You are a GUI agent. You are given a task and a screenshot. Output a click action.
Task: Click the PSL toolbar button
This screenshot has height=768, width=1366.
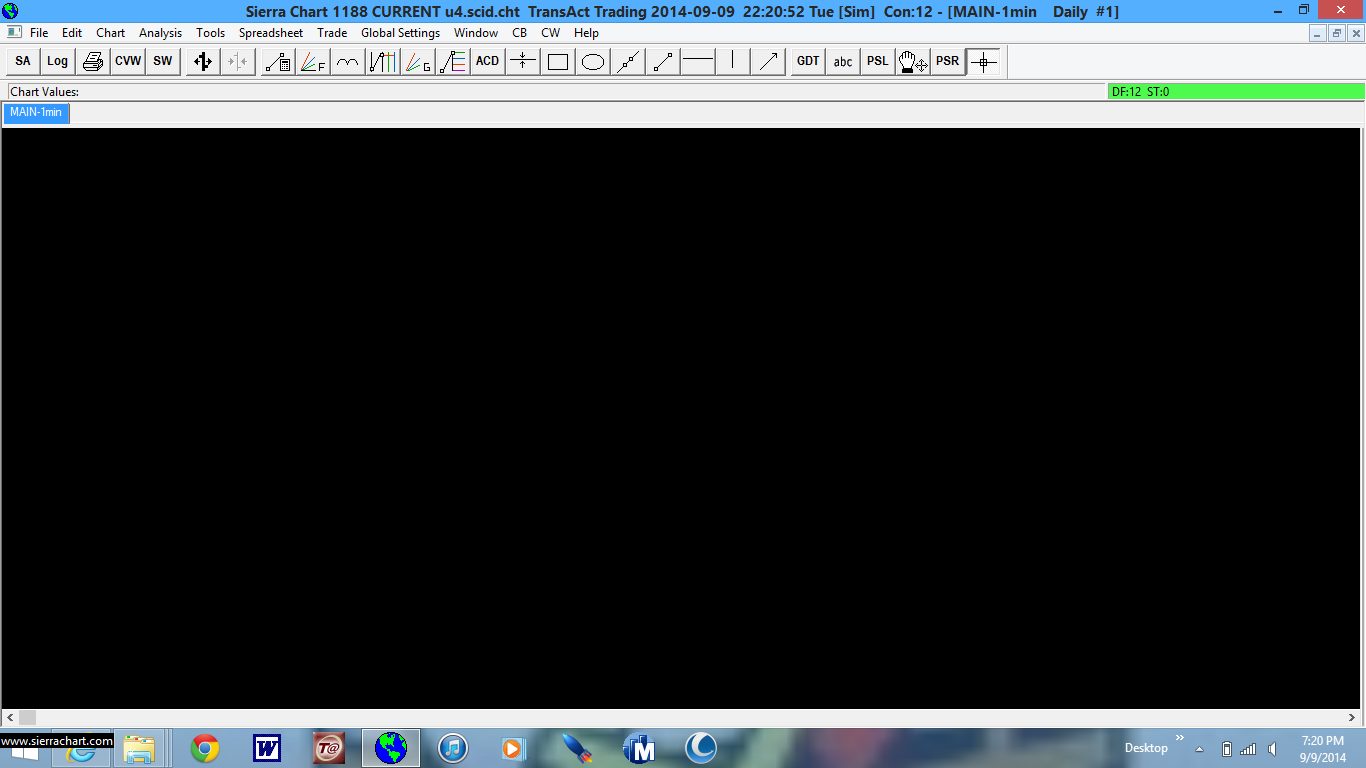[x=878, y=61]
